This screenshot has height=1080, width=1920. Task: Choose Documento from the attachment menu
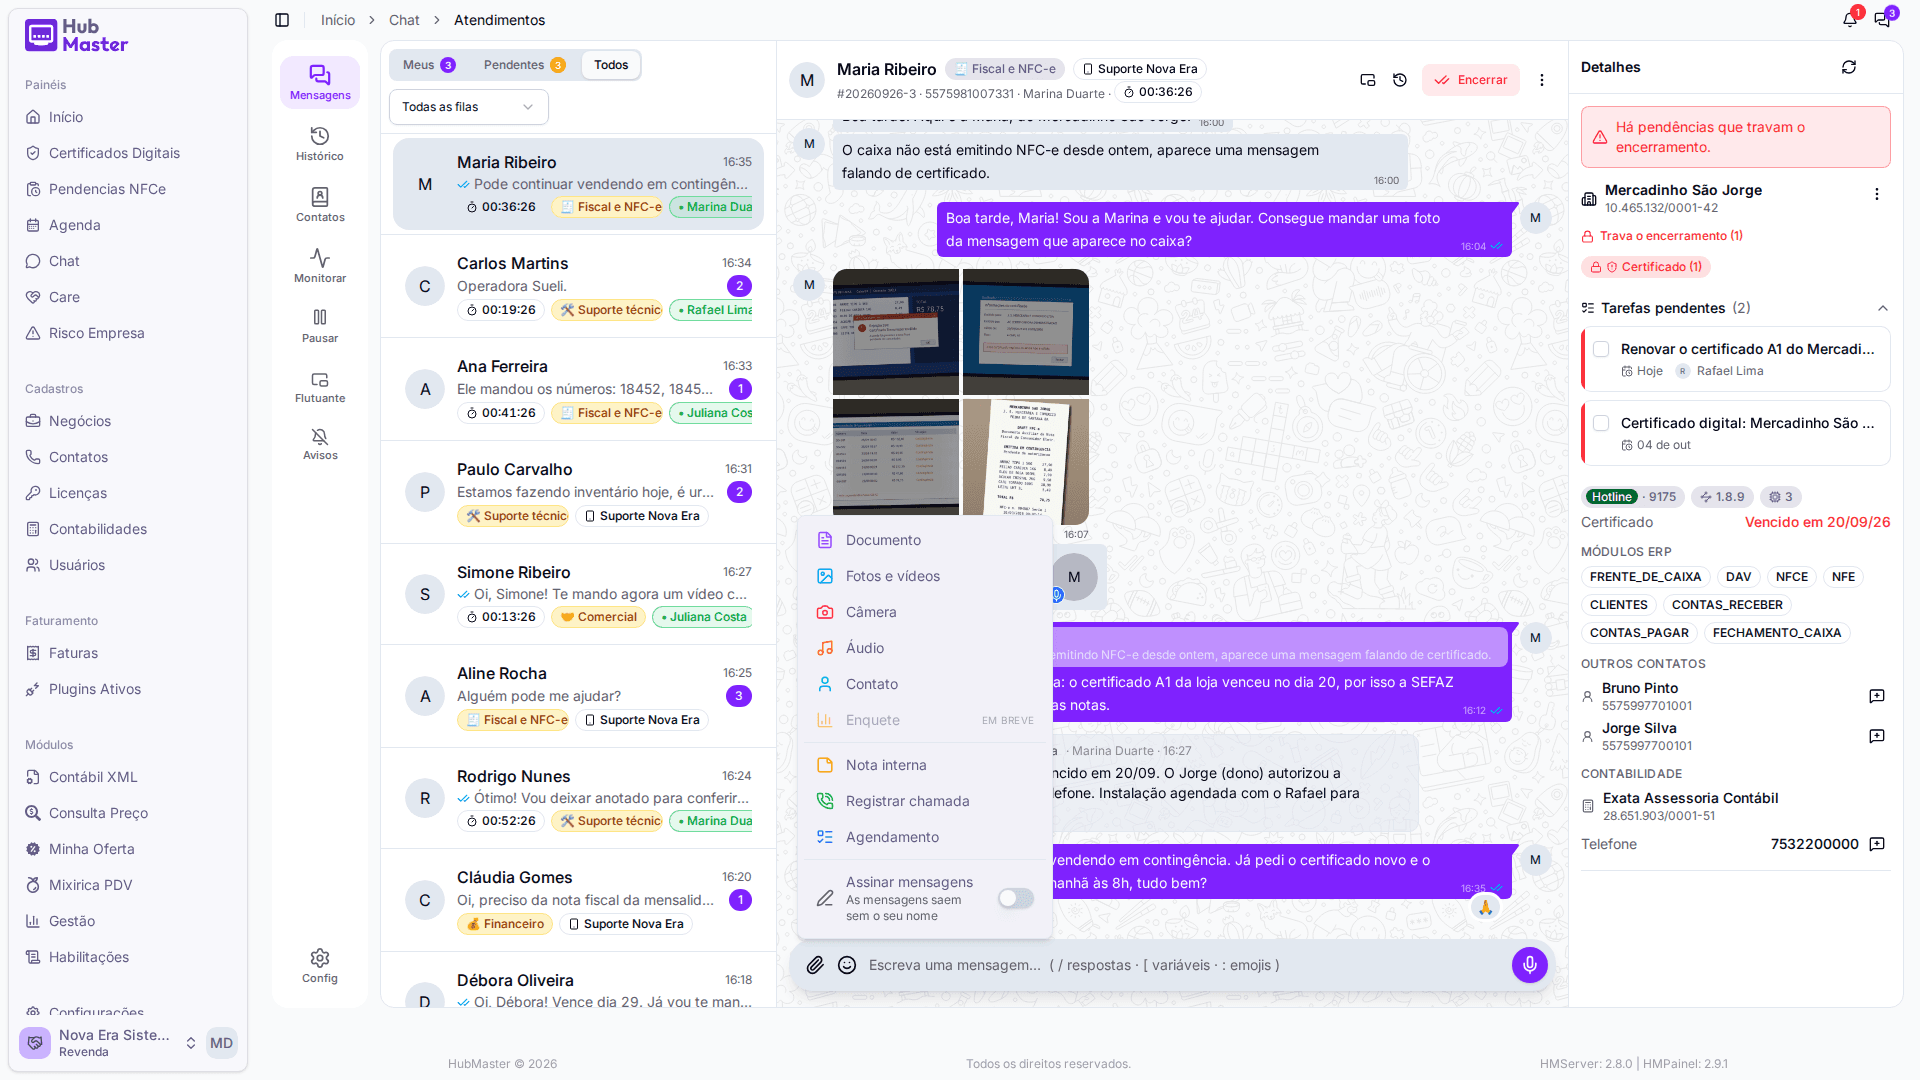925,540
